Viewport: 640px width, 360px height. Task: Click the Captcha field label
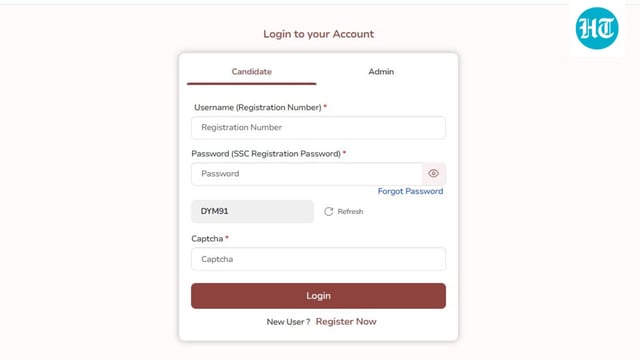tap(207, 239)
